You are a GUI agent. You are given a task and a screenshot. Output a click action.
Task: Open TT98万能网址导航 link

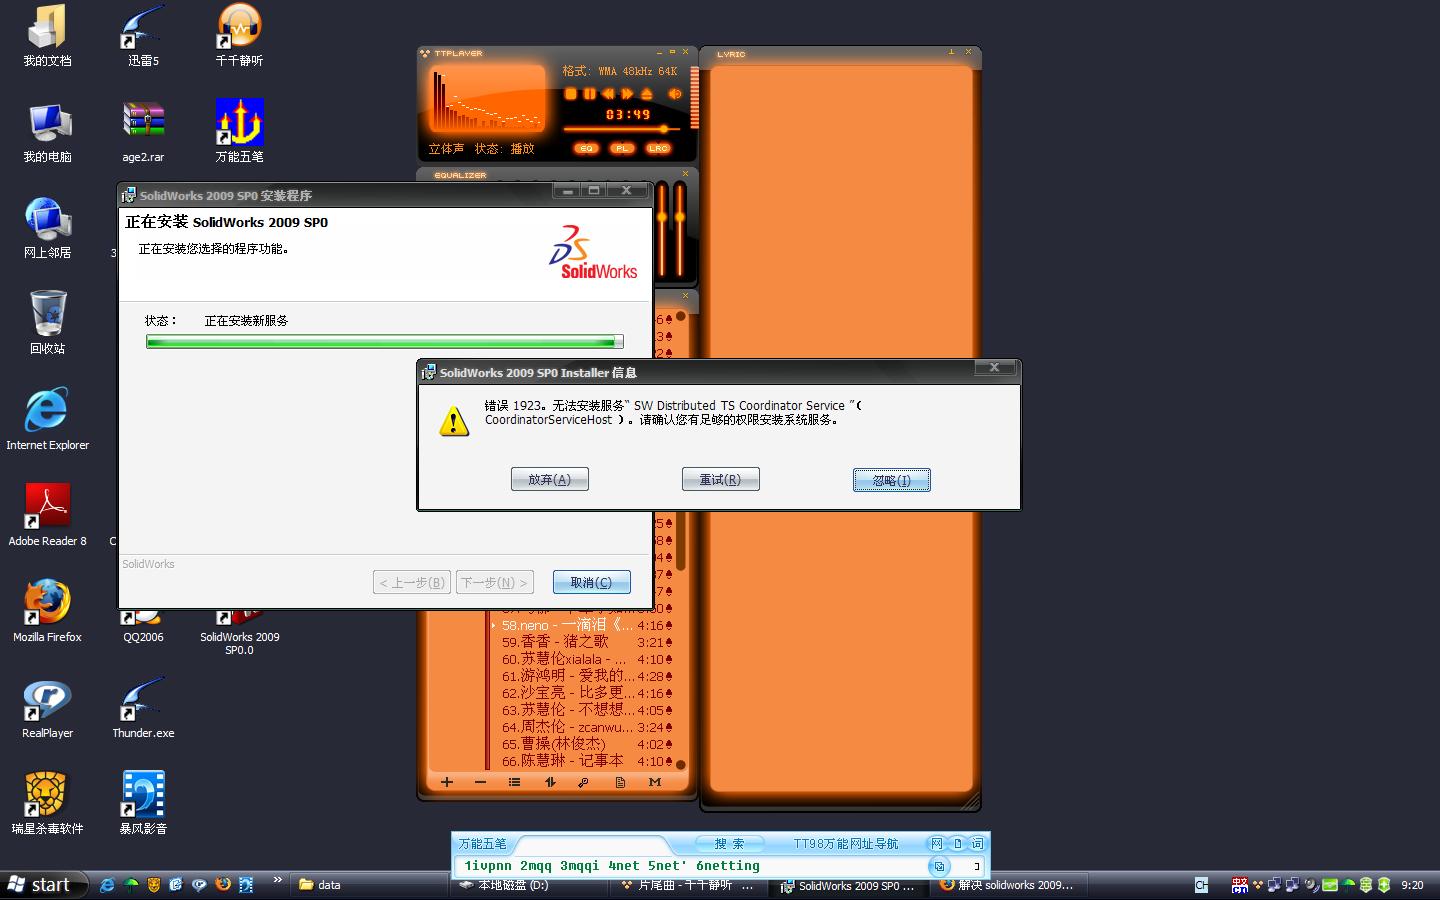(x=846, y=844)
